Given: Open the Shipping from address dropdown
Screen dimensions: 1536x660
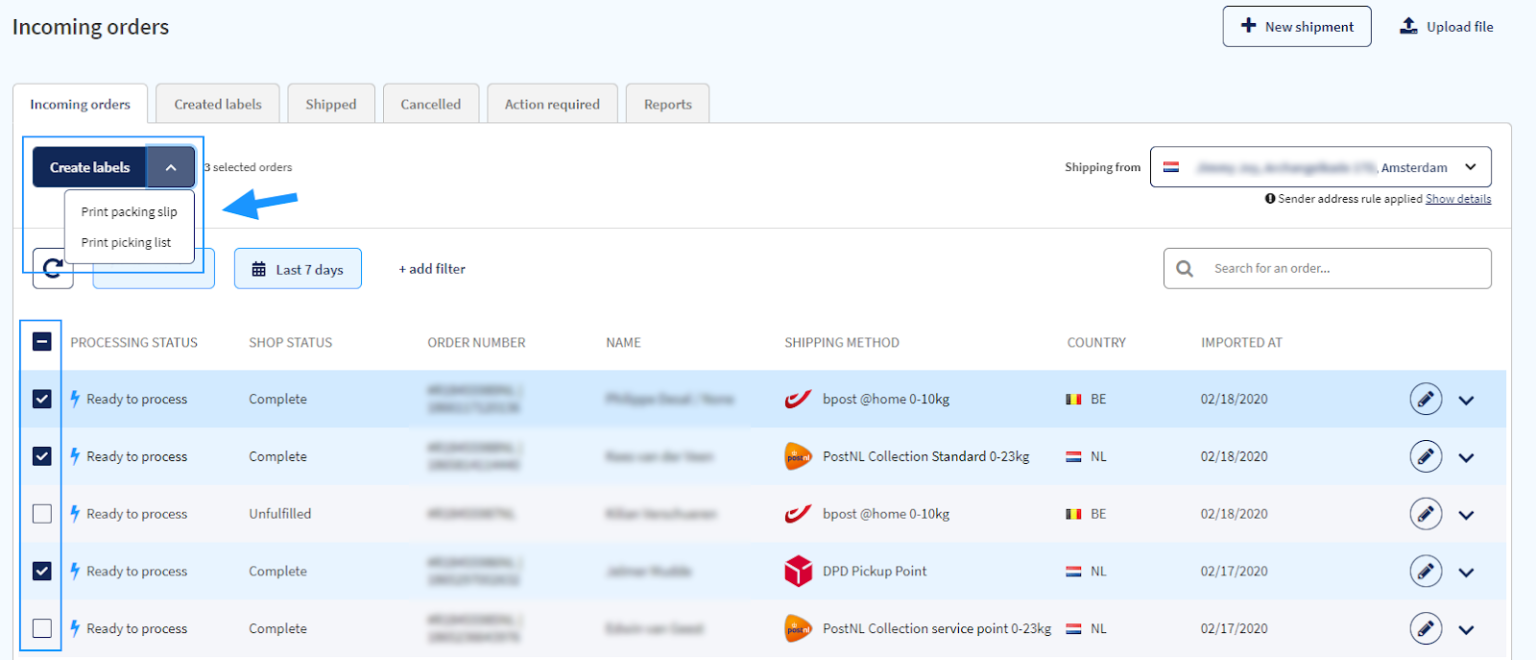Looking at the screenshot, I should tap(1471, 166).
